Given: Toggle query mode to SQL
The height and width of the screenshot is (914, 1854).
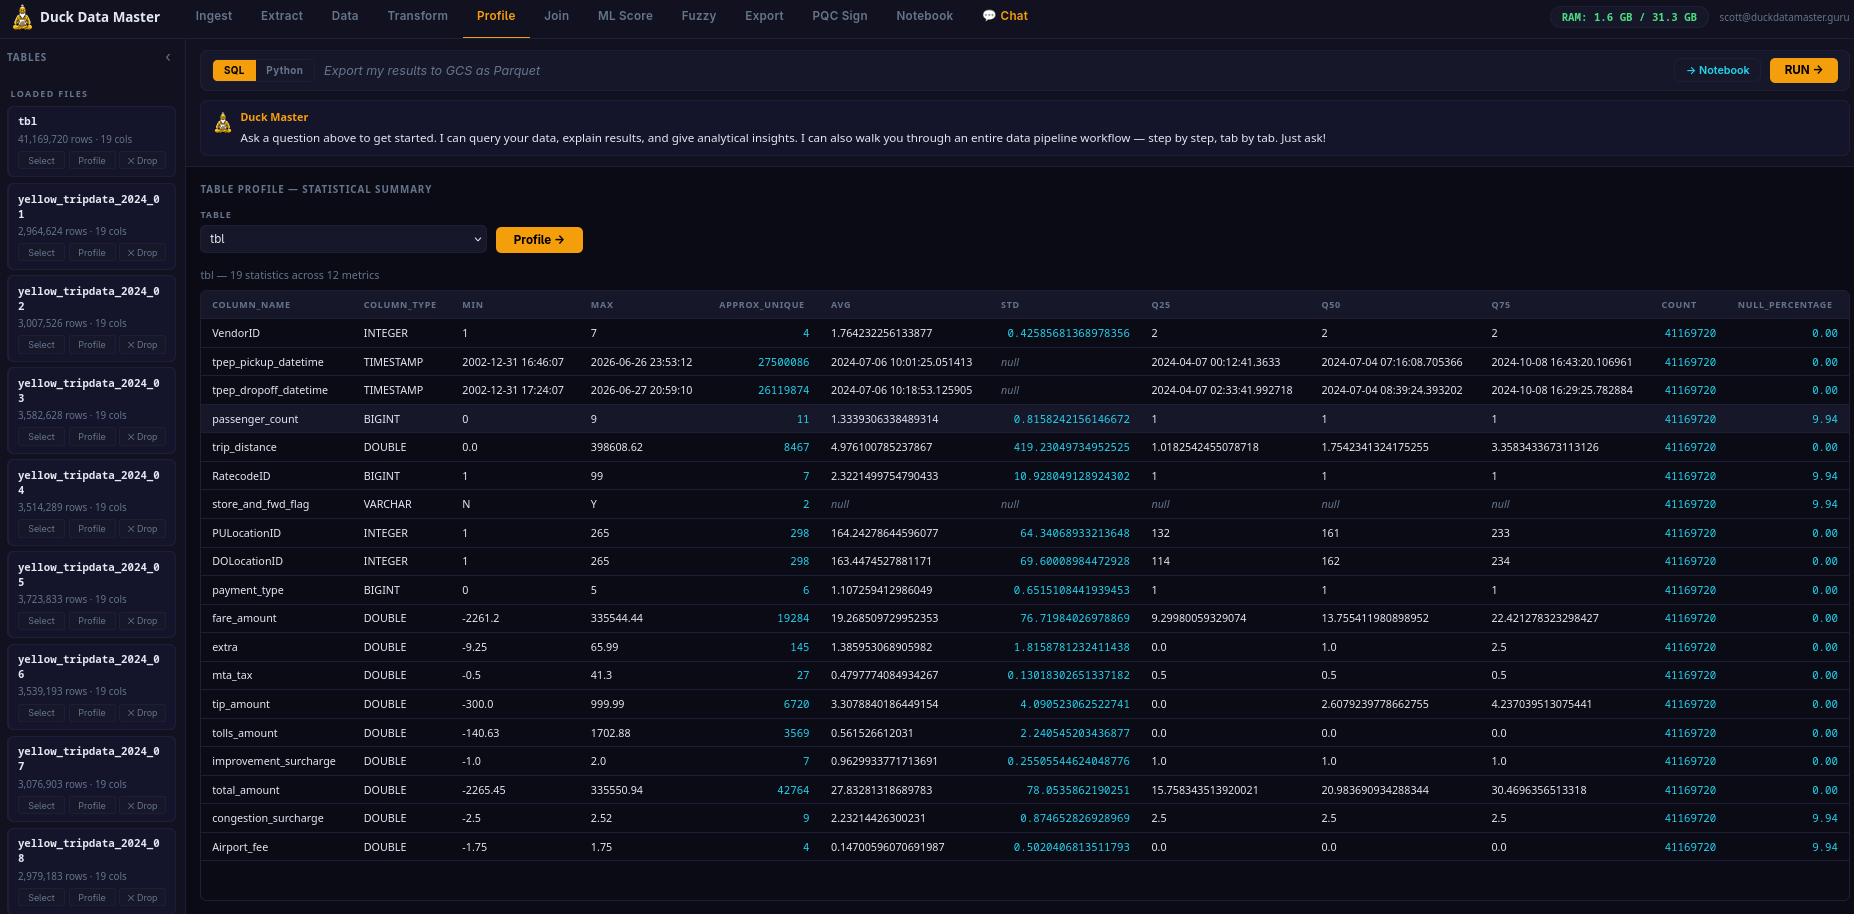Looking at the screenshot, I should coord(234,70).
